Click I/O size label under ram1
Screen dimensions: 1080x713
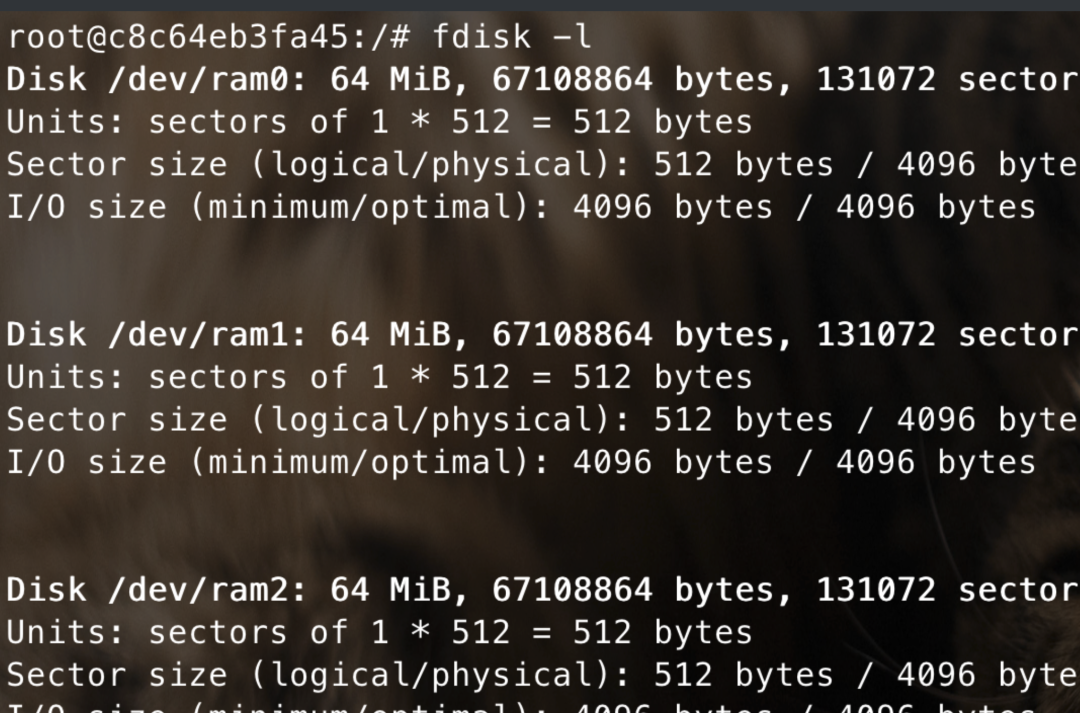[87, 462]
